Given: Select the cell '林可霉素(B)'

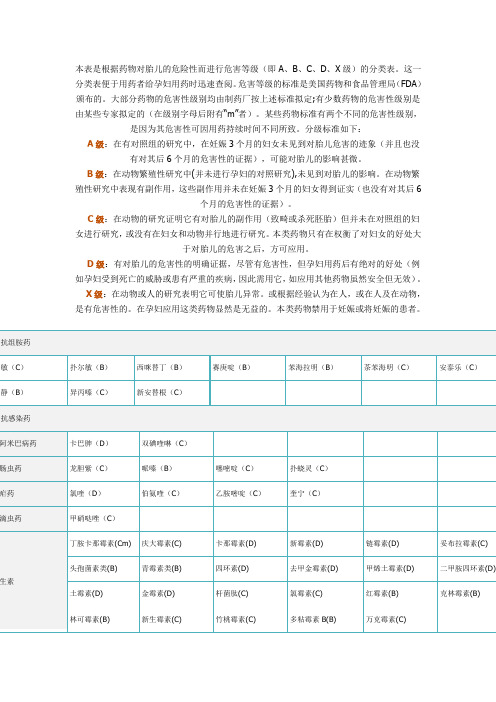Looking at the screenshot, I should pos(90,620).
